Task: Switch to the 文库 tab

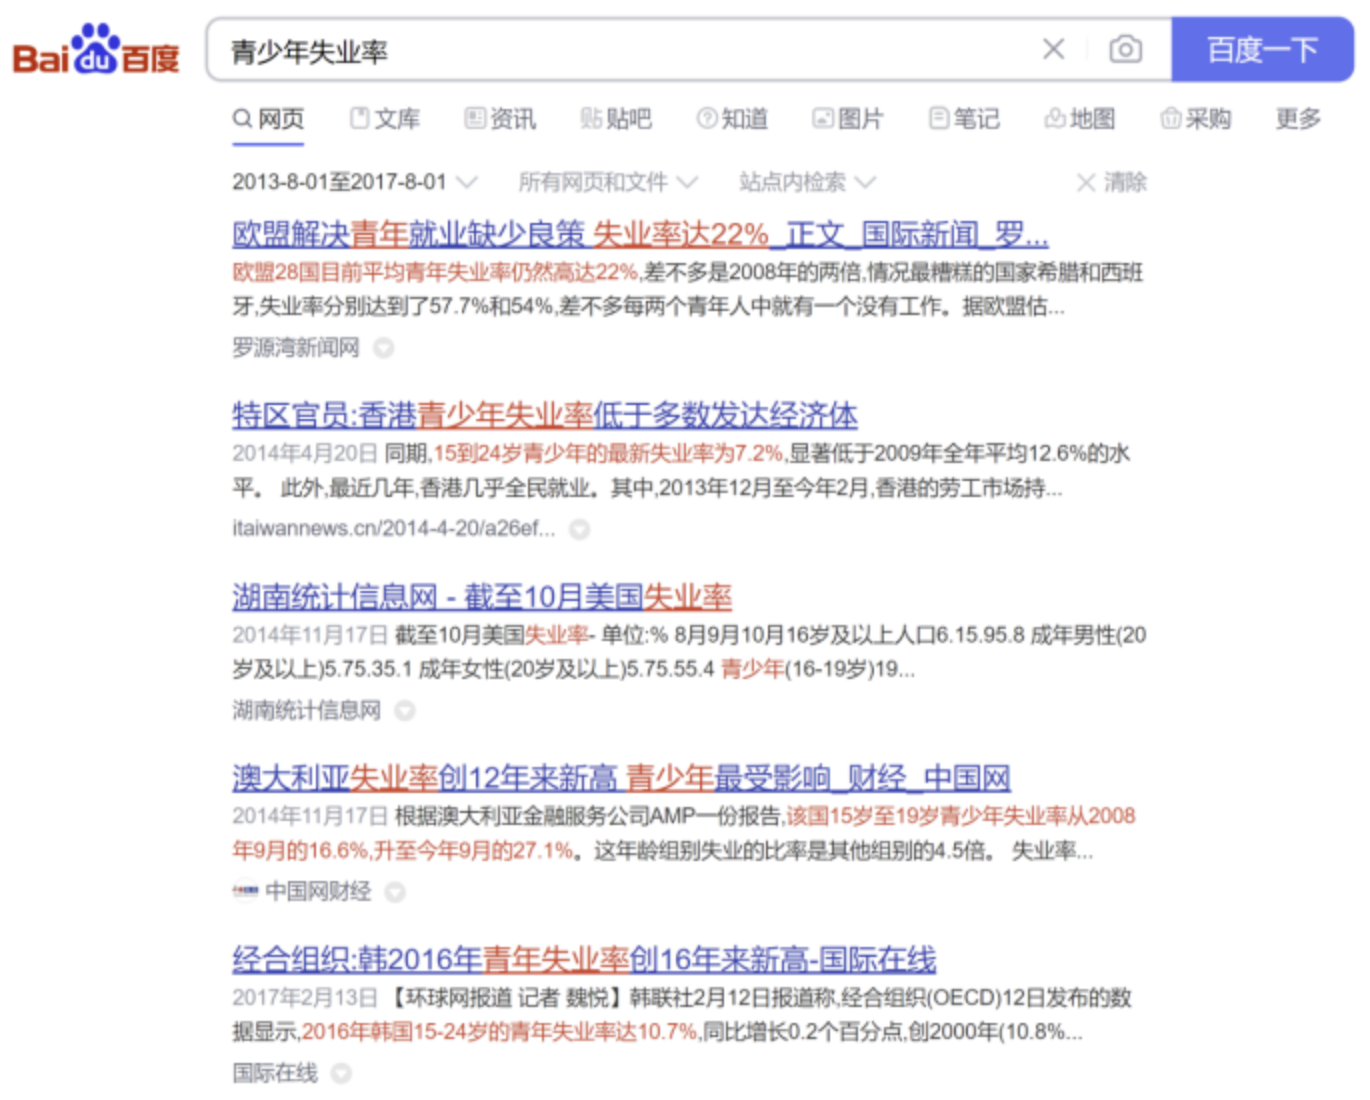Action: [385, 119]
